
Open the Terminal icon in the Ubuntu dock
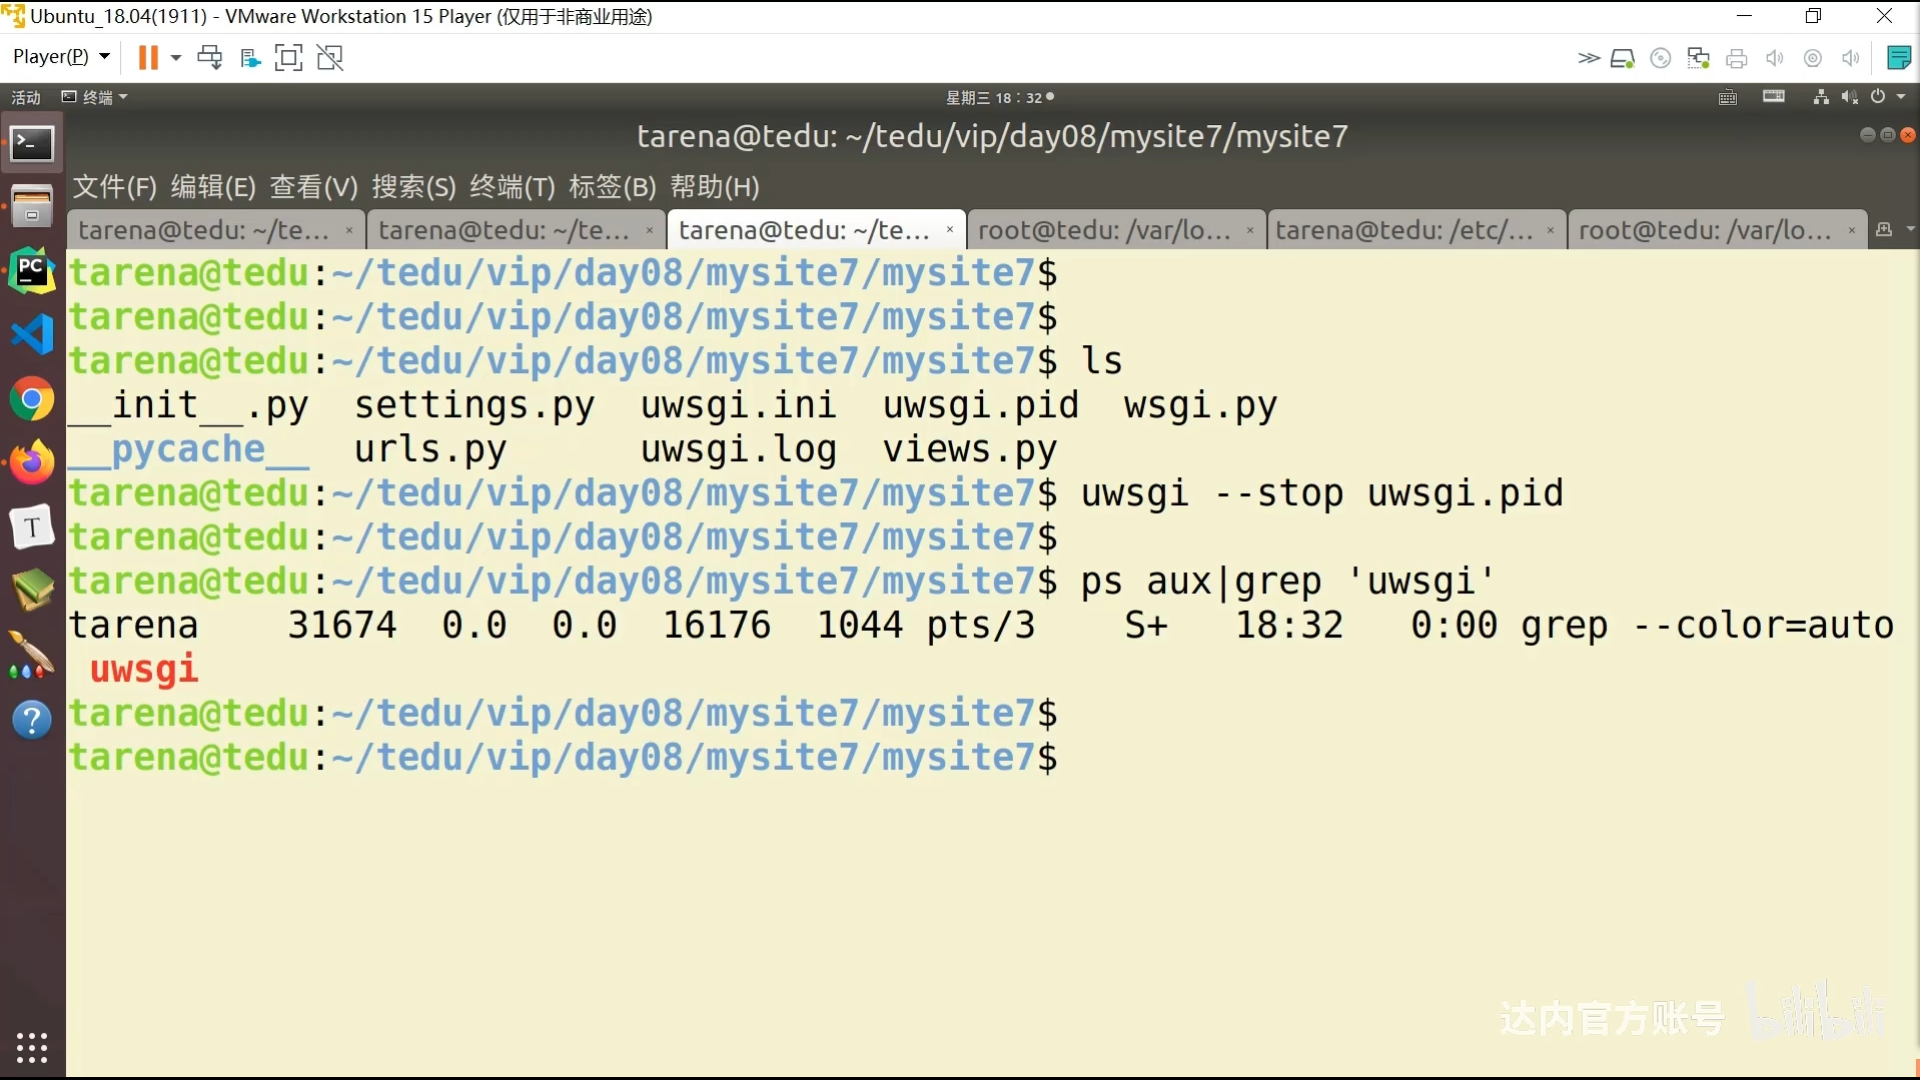pos(32,144)
